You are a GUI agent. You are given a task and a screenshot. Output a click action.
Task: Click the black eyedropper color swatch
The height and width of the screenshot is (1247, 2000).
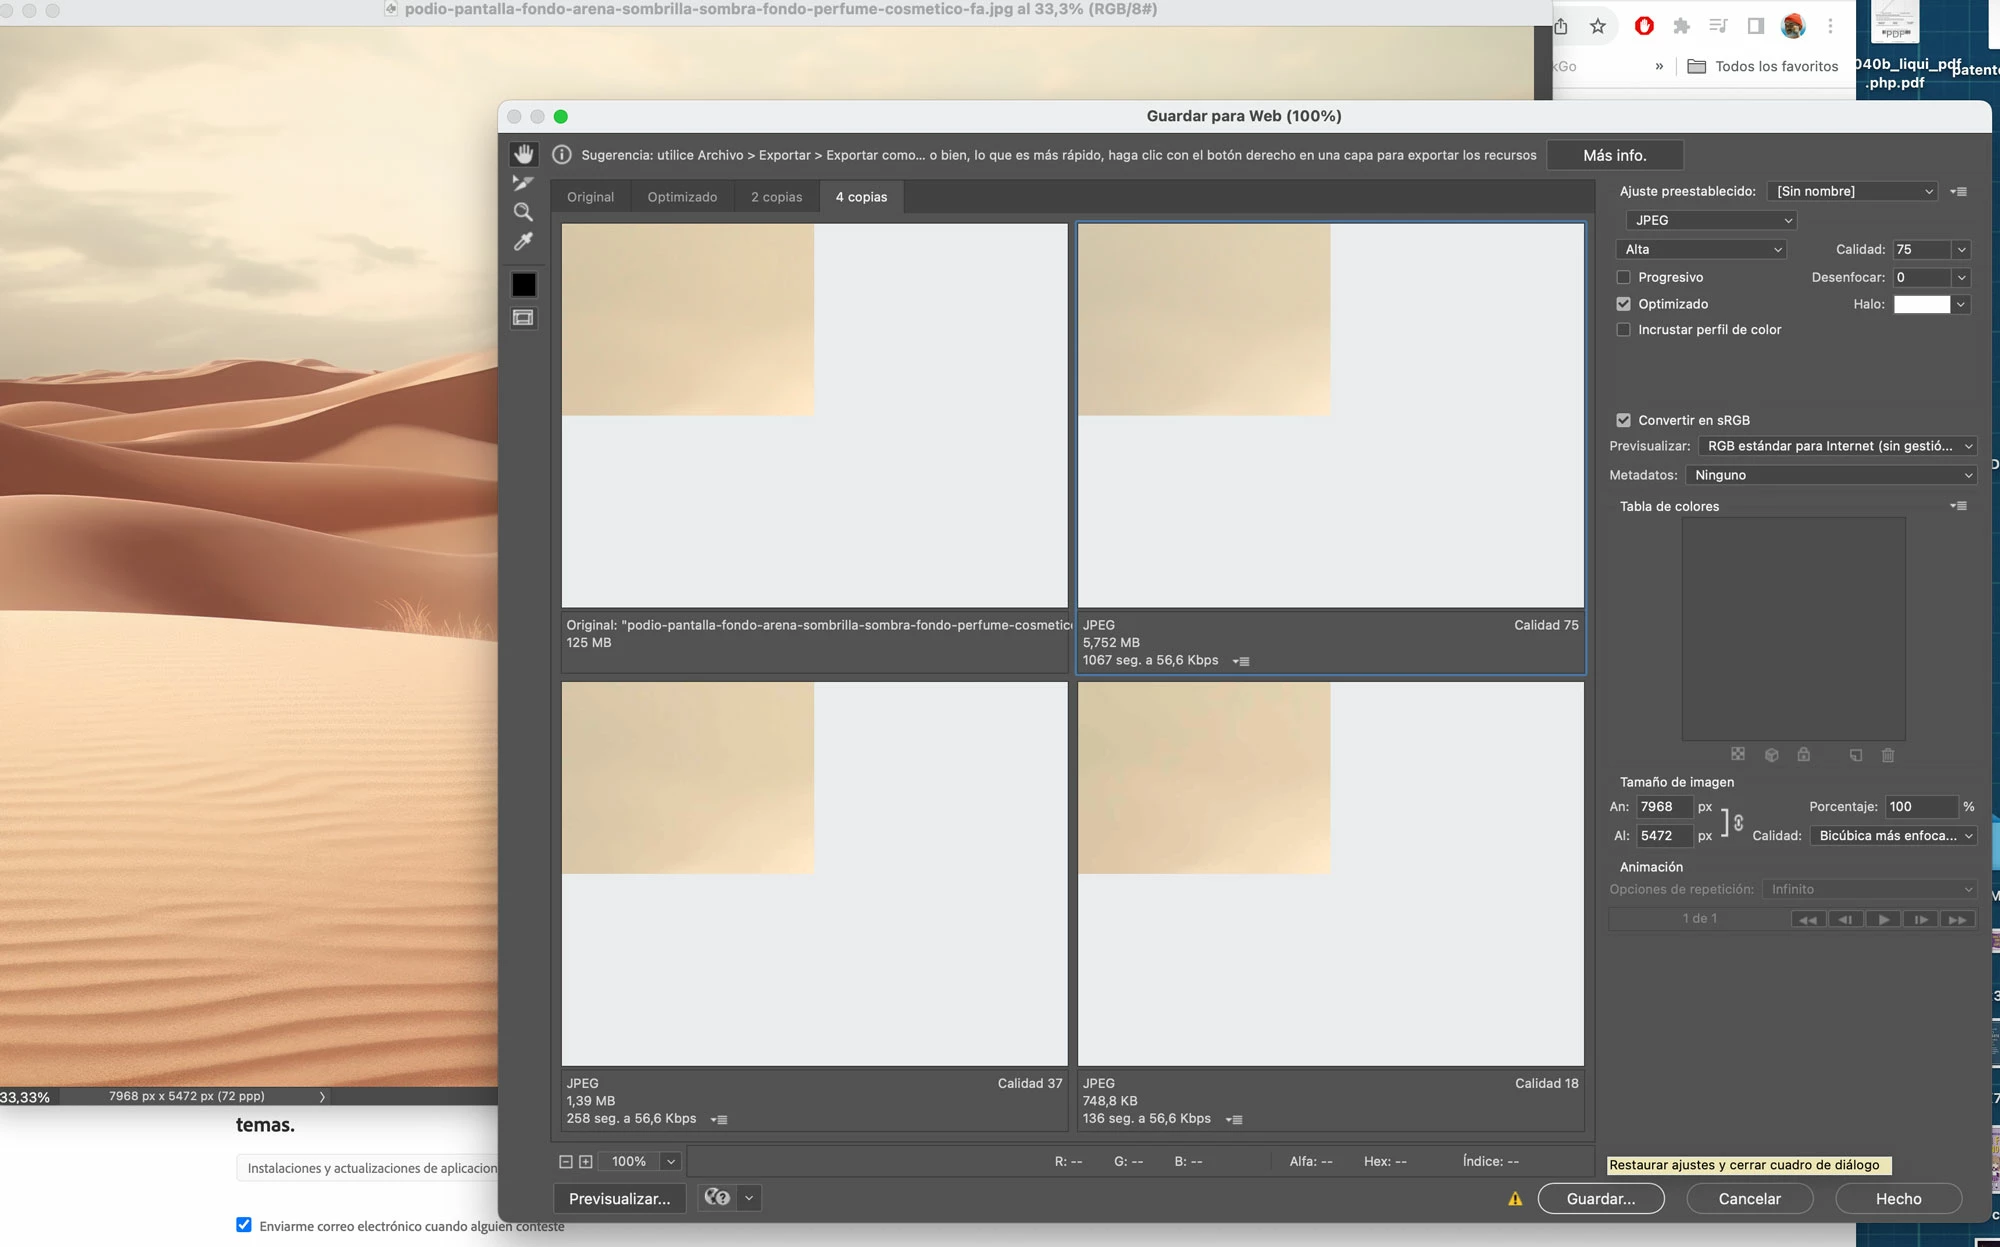coord(523,285)
